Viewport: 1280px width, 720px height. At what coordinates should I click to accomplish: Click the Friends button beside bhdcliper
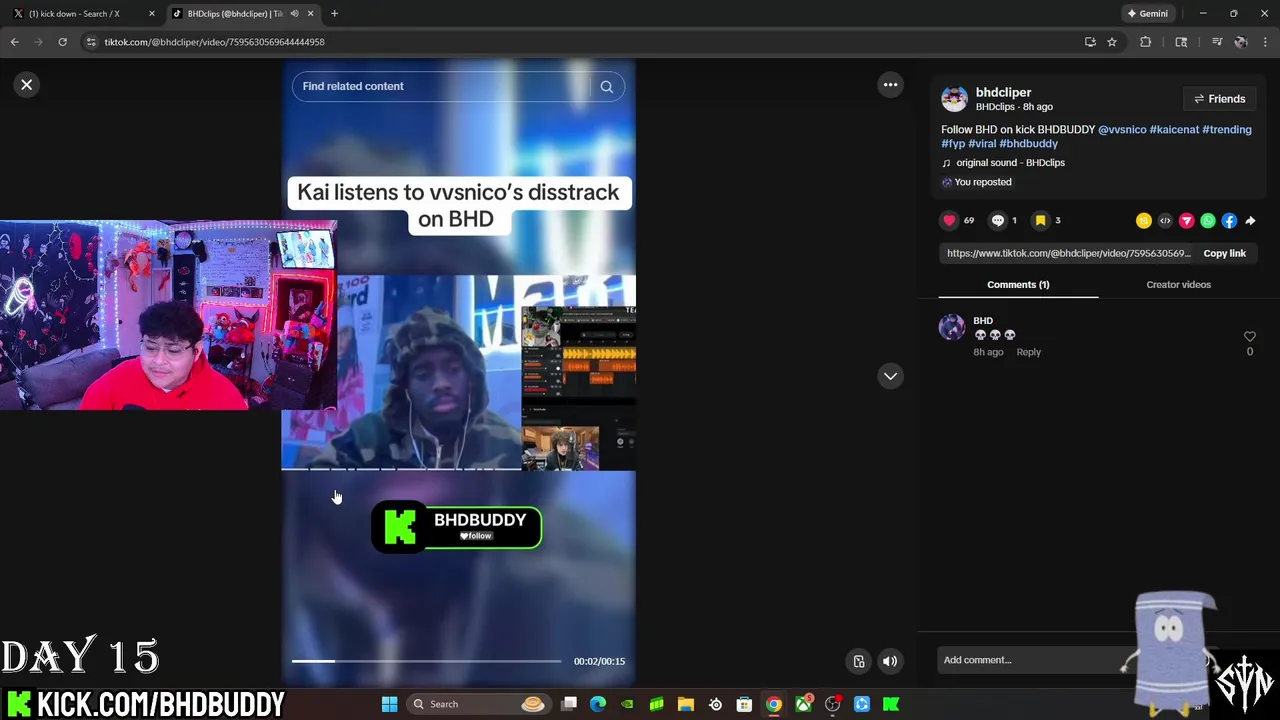pyautogui.click(x=1219, y=99)
